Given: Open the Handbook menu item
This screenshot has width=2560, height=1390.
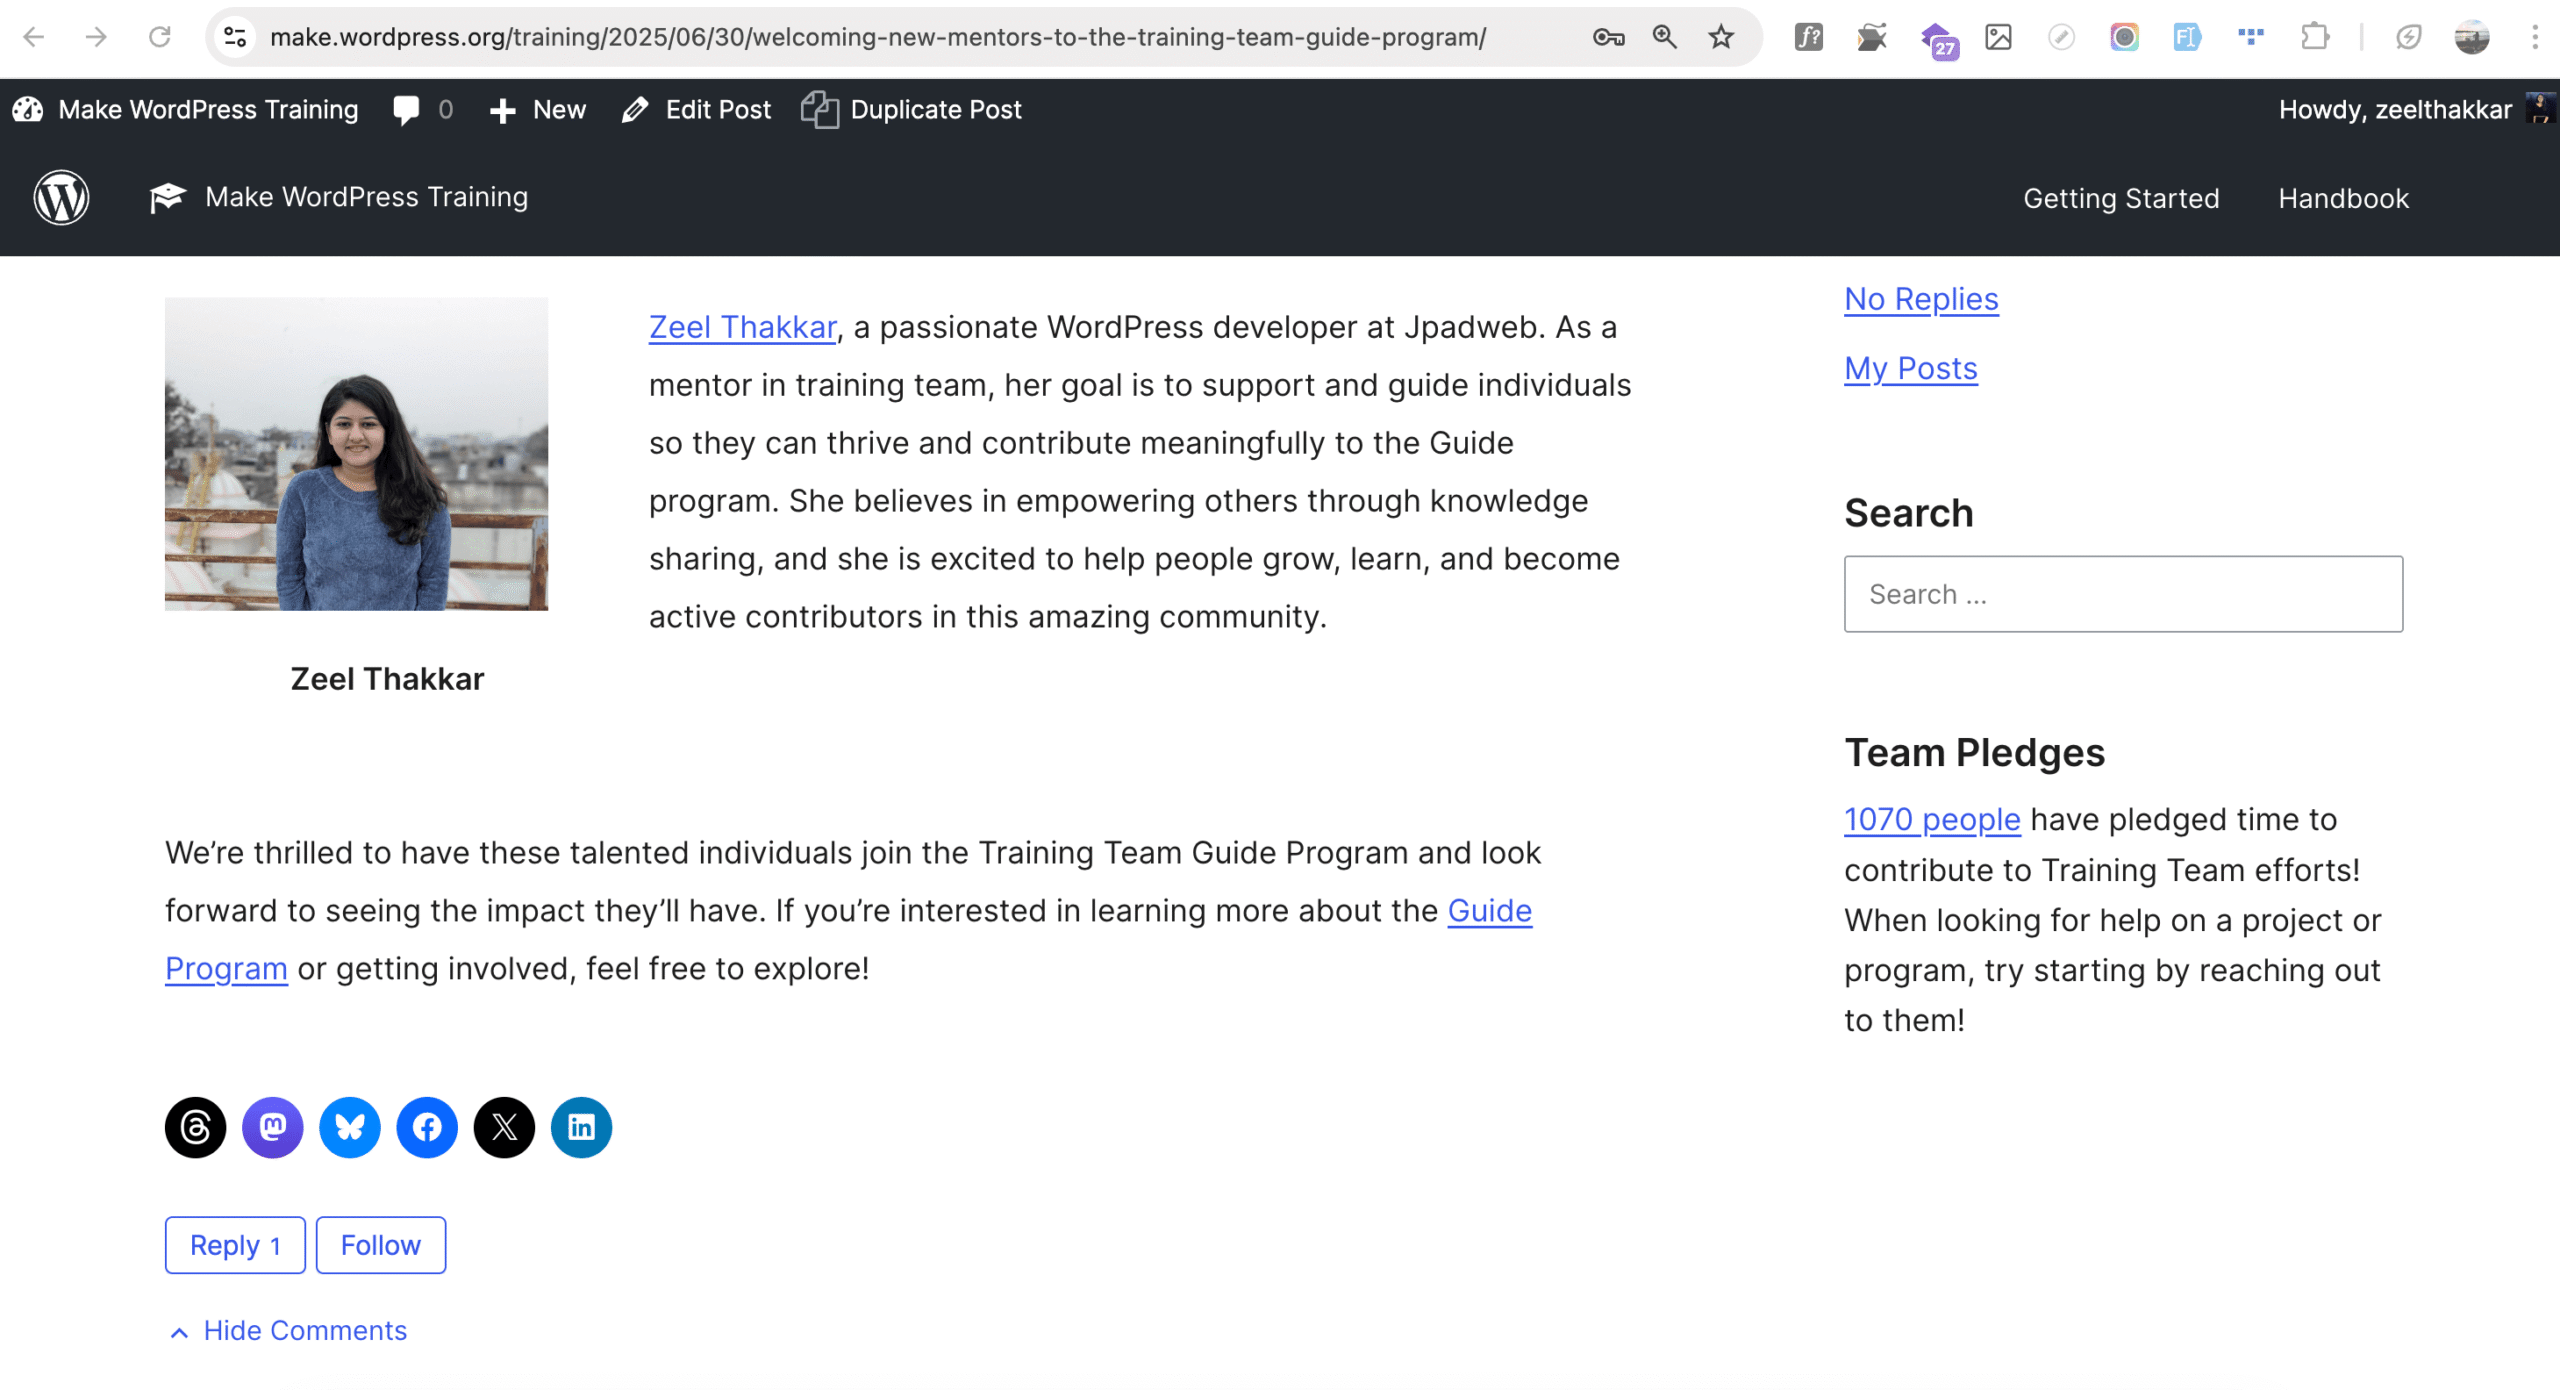Looking at the screenshot, I should point(2343,198).
